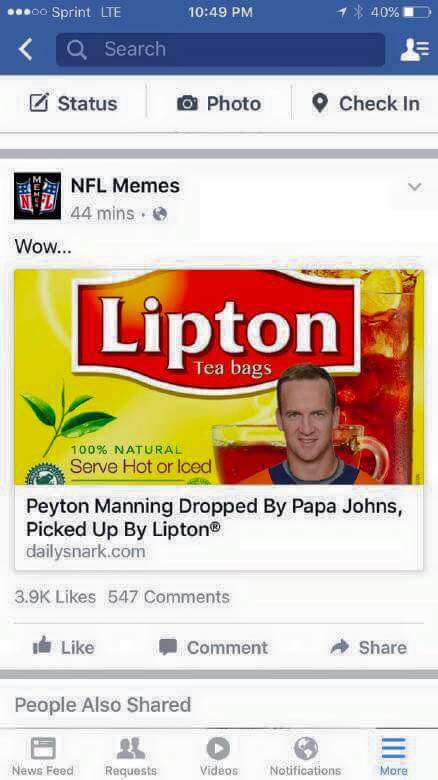The image size is (438, 780).
Task: Tap the camera Photo icon
Action: pos(188,103)
